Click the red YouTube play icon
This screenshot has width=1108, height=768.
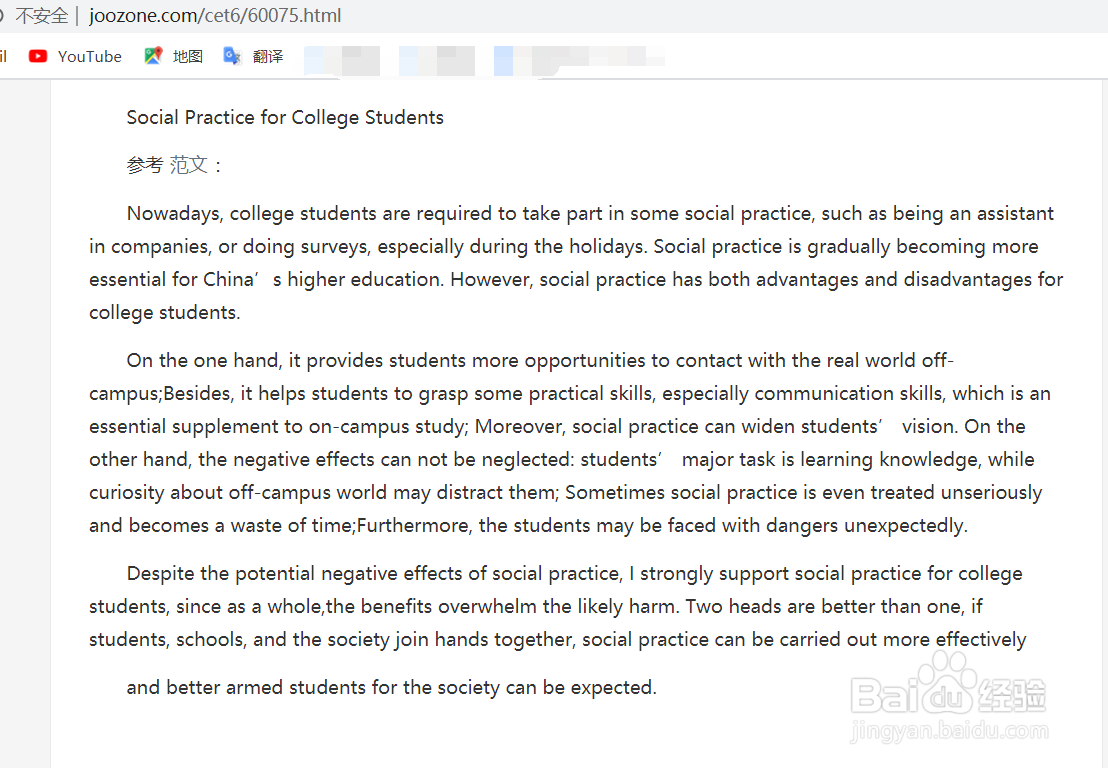[38, 56]
